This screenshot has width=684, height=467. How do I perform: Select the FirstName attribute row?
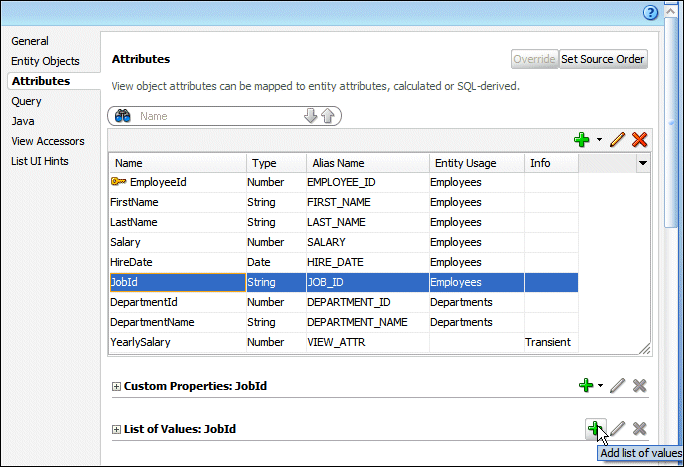(x=344, y=202)
